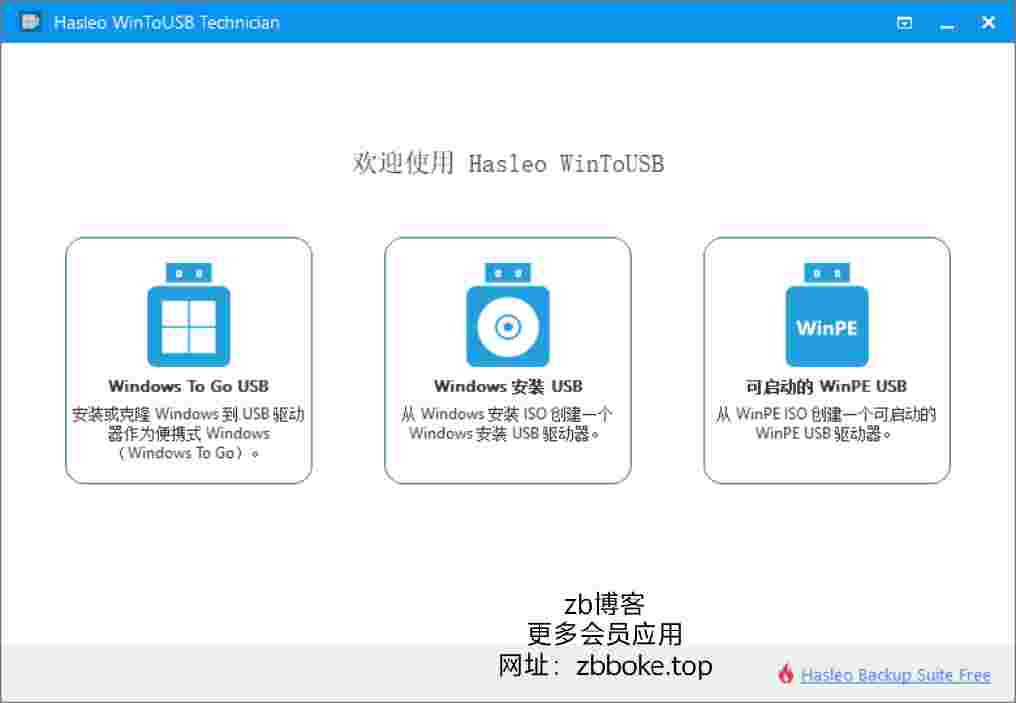1016x703 pixels.
Task: Click the WinPE USB drive icon
Action: (x=827, y=314)
